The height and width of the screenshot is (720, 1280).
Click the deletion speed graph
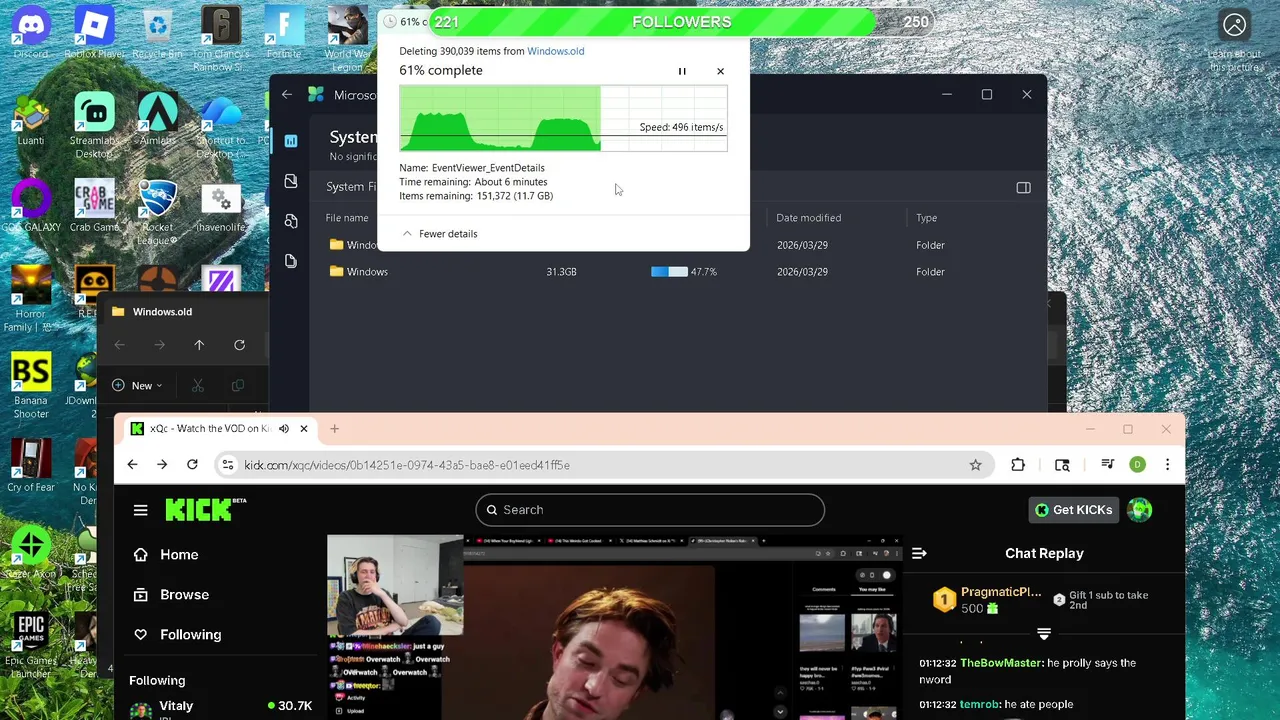[563, 118]
